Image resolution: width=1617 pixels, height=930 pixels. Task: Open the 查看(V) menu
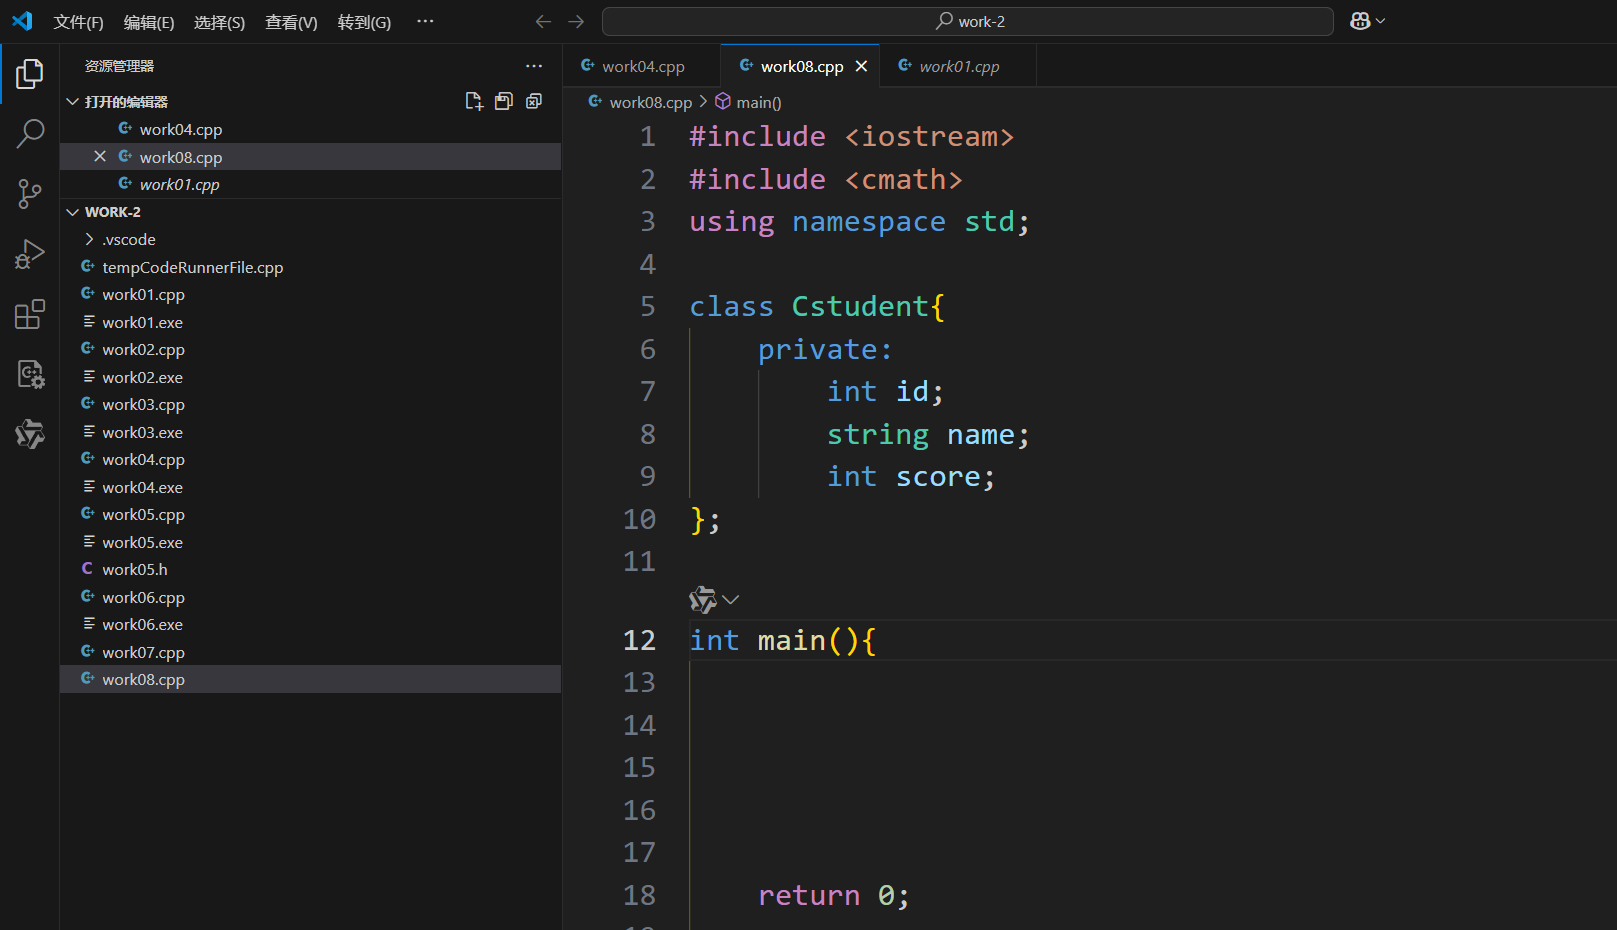pyautogui.click(x=290, y=21)
